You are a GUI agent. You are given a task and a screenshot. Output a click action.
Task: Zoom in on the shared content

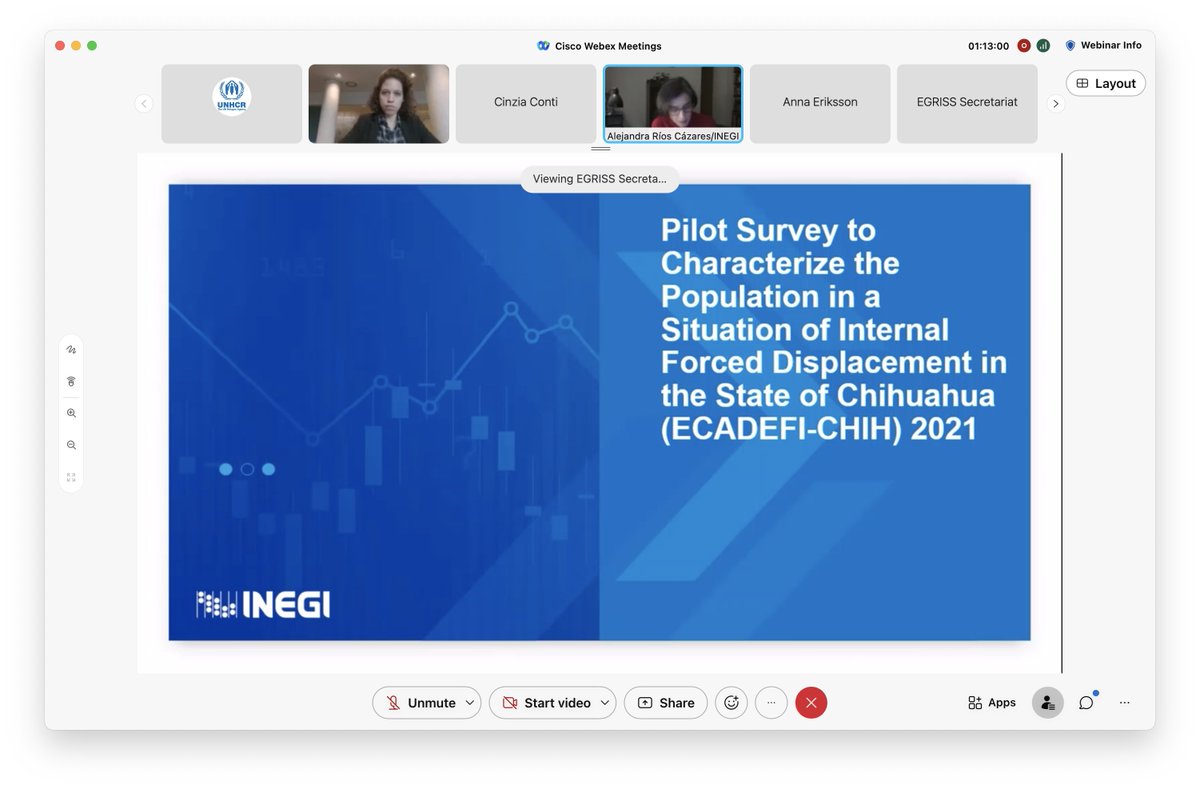coord(71,413)
